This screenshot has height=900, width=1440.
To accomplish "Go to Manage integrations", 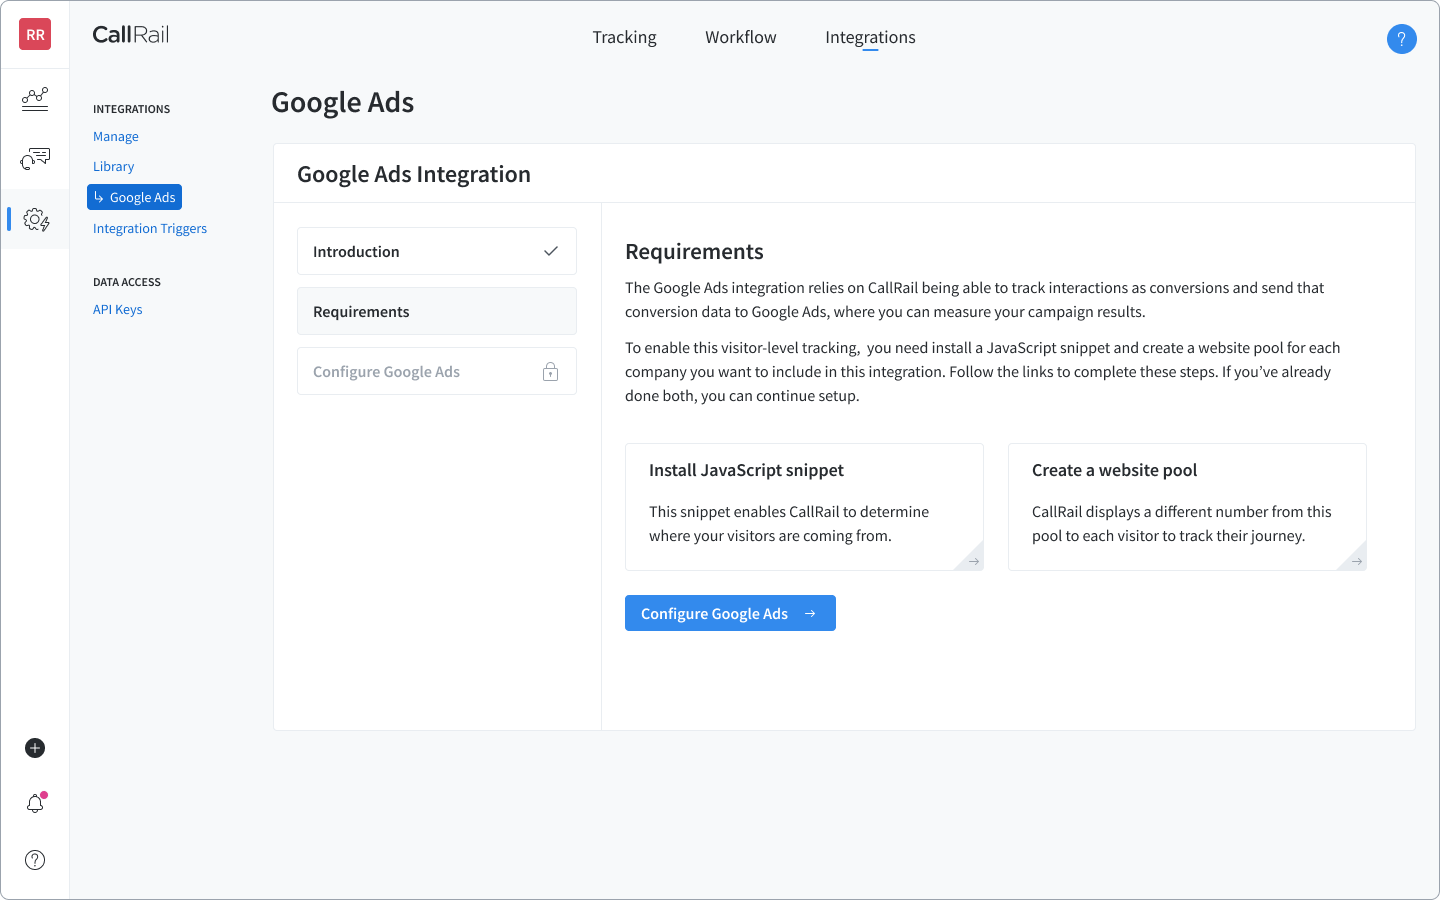I will [x=116, y=137].
